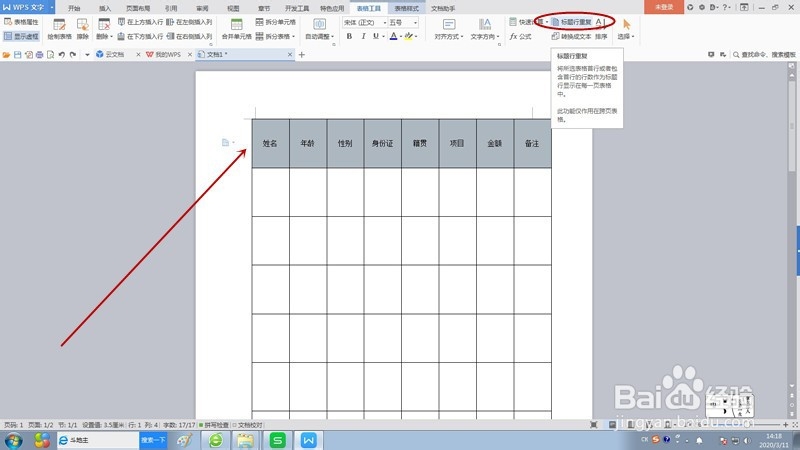Open 文字方向 text direction dropdown
Viewport: 800px width, 450px height.
485,29
